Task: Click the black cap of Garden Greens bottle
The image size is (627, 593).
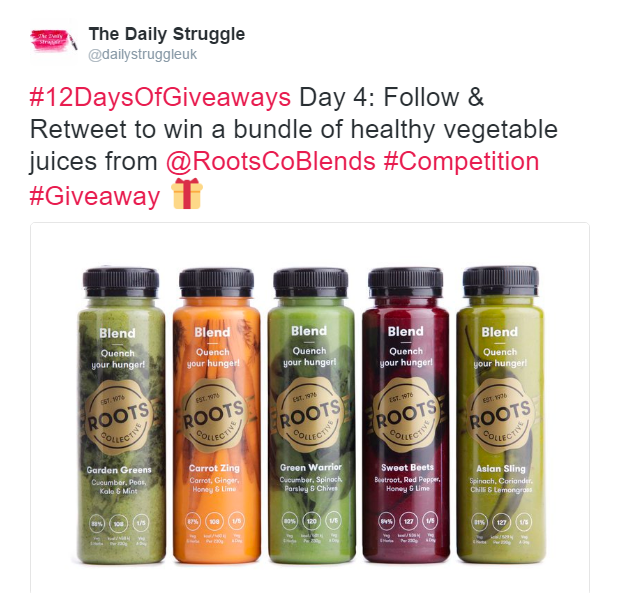Action: point(121,283)
